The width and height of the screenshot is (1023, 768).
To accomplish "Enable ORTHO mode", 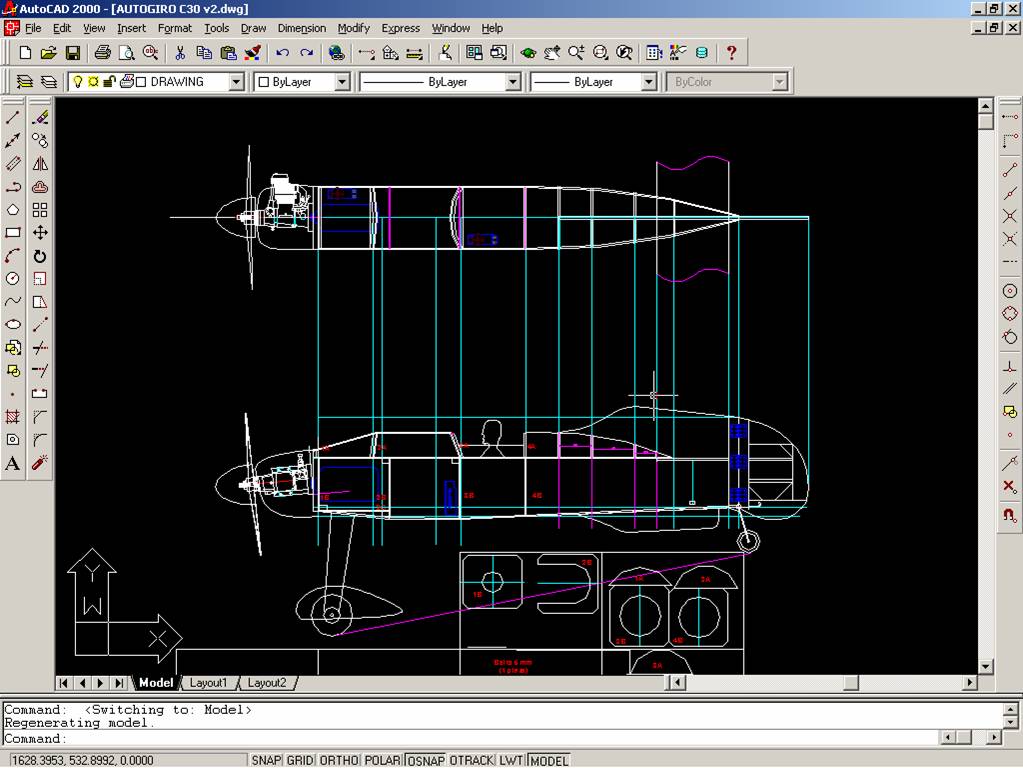I will pos(339,760).
